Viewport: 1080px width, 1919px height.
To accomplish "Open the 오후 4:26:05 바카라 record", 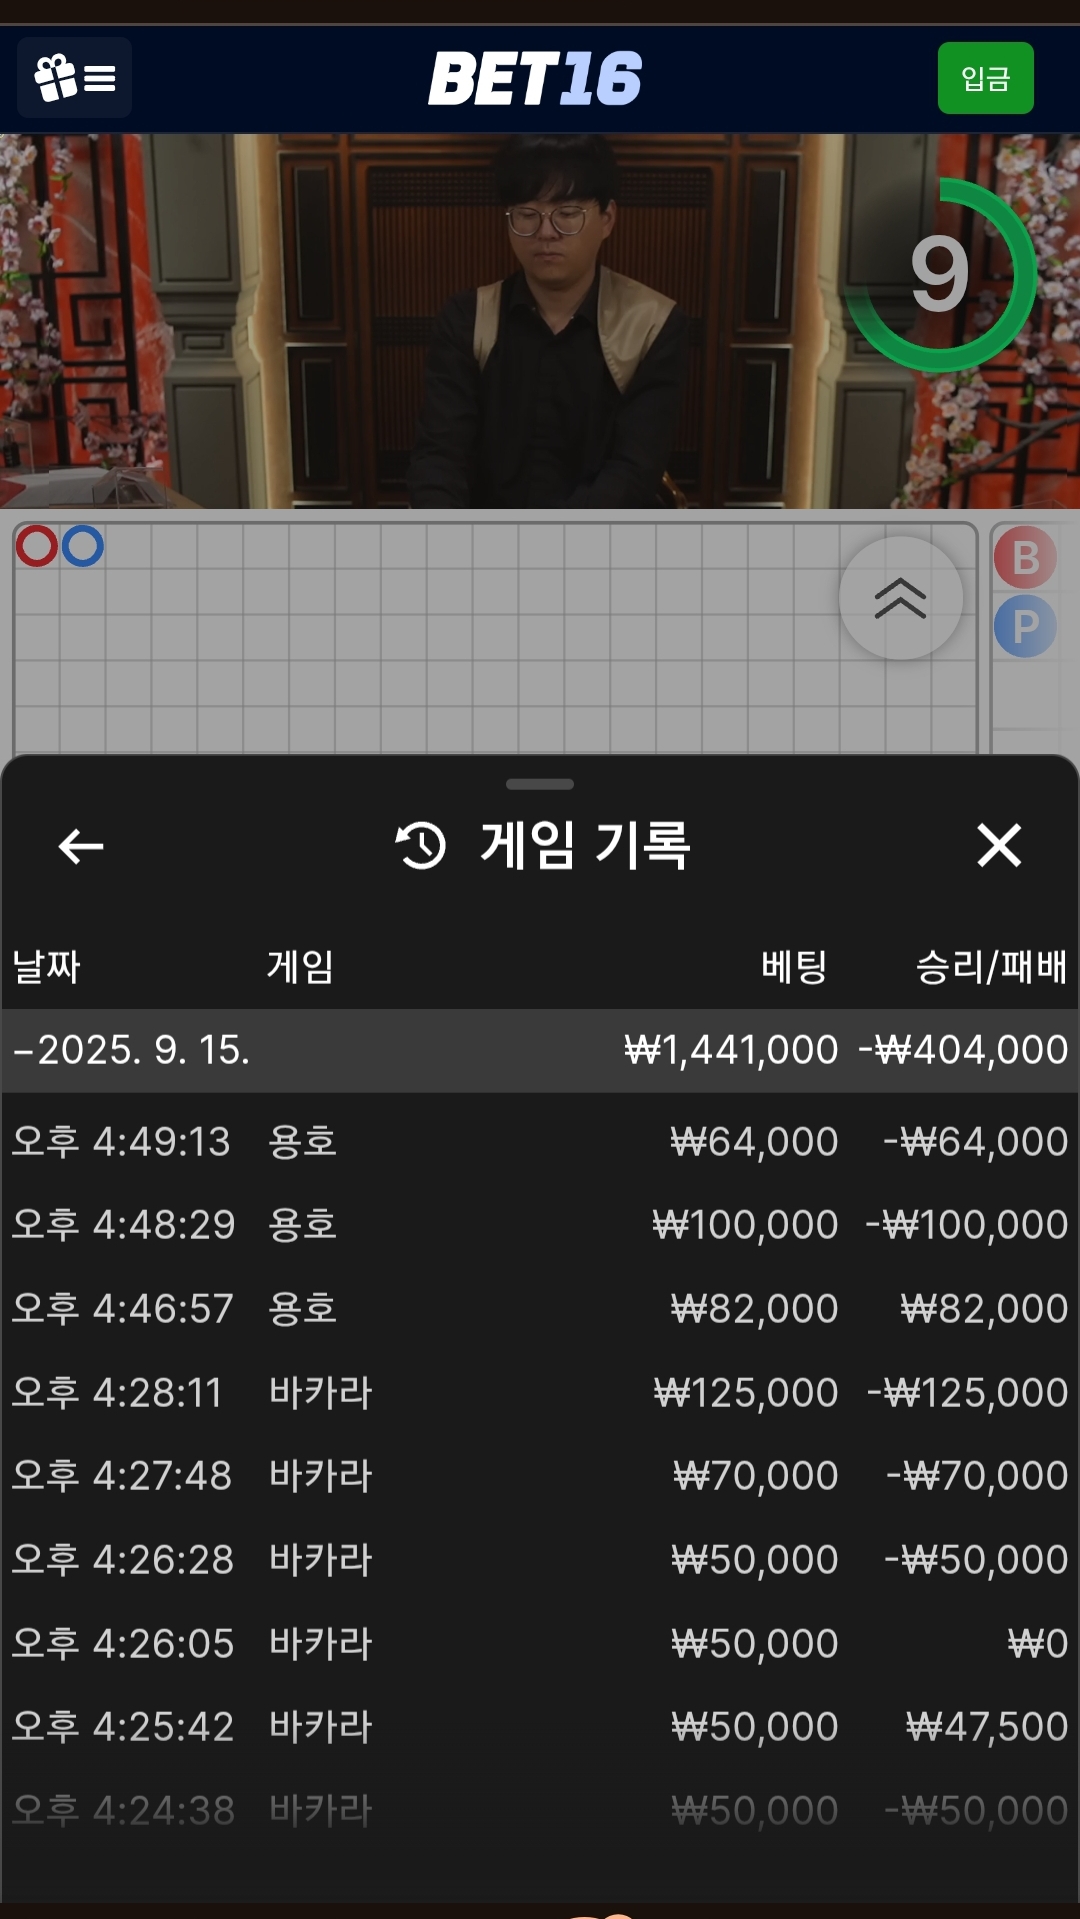I will pos(540,1643).
